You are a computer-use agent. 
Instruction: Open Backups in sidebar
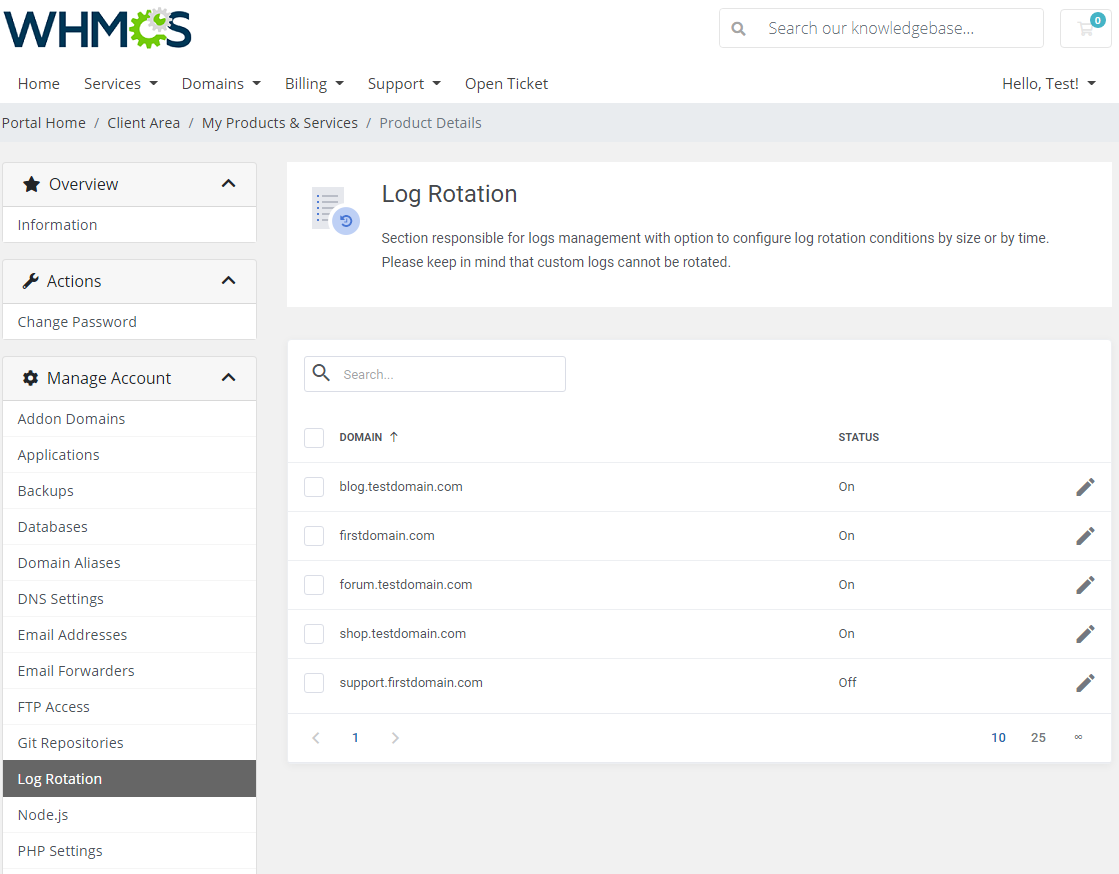[129, 491]
